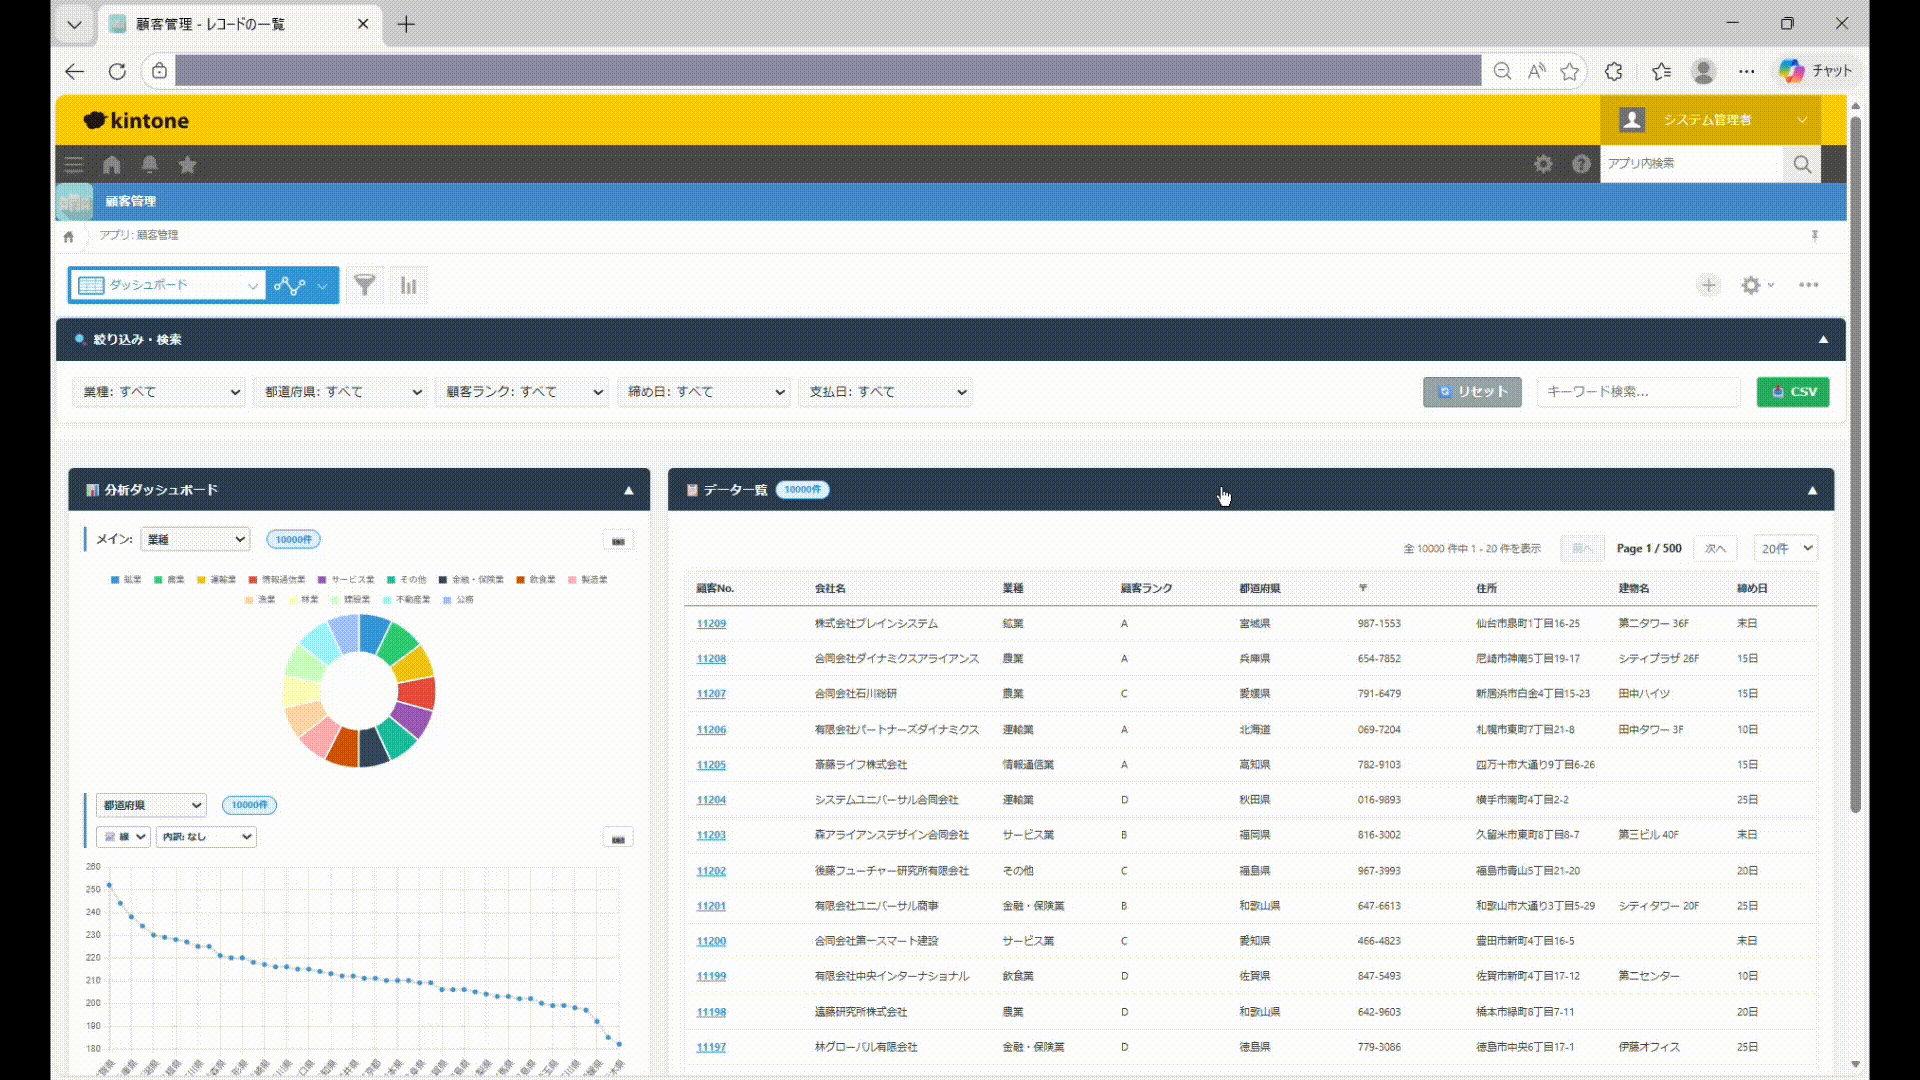This screenshot has height=1080, width=1920.
Task: Open customer record link 11209
Action: pyautogui.click(x=711, y=623)
